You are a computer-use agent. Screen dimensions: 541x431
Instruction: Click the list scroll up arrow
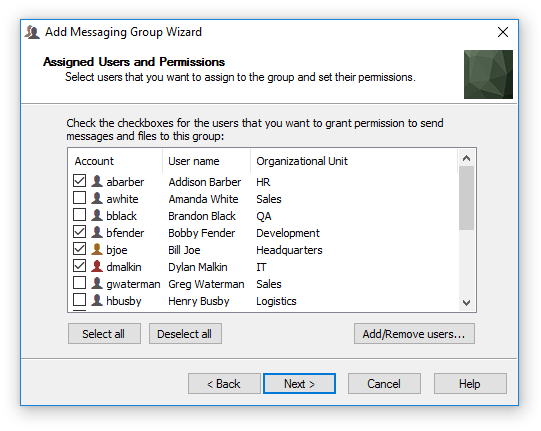[x=466, y=158]
